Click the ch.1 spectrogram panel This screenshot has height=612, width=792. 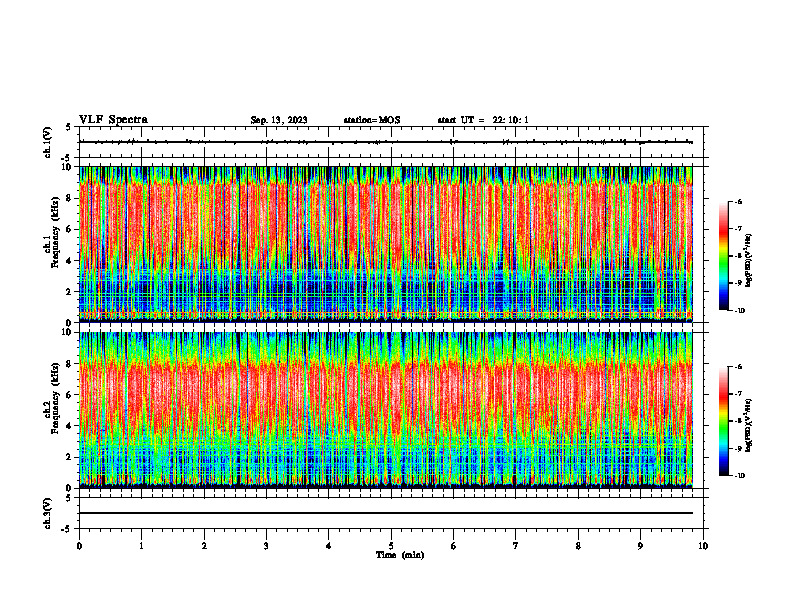(386, 244)
